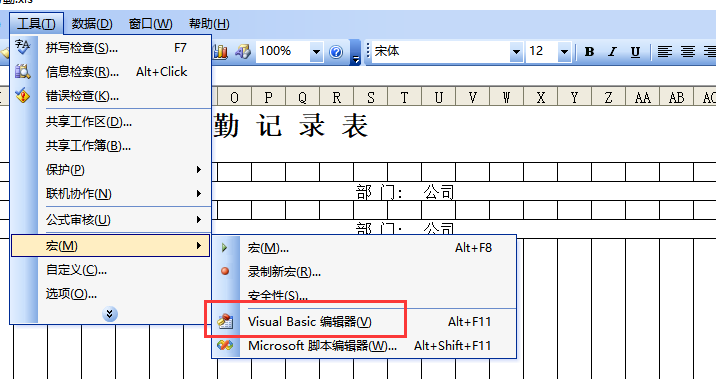Click the highlighted 宏(M) submenu entry
This screenshot has width=716, height=379.
point(111,246)
